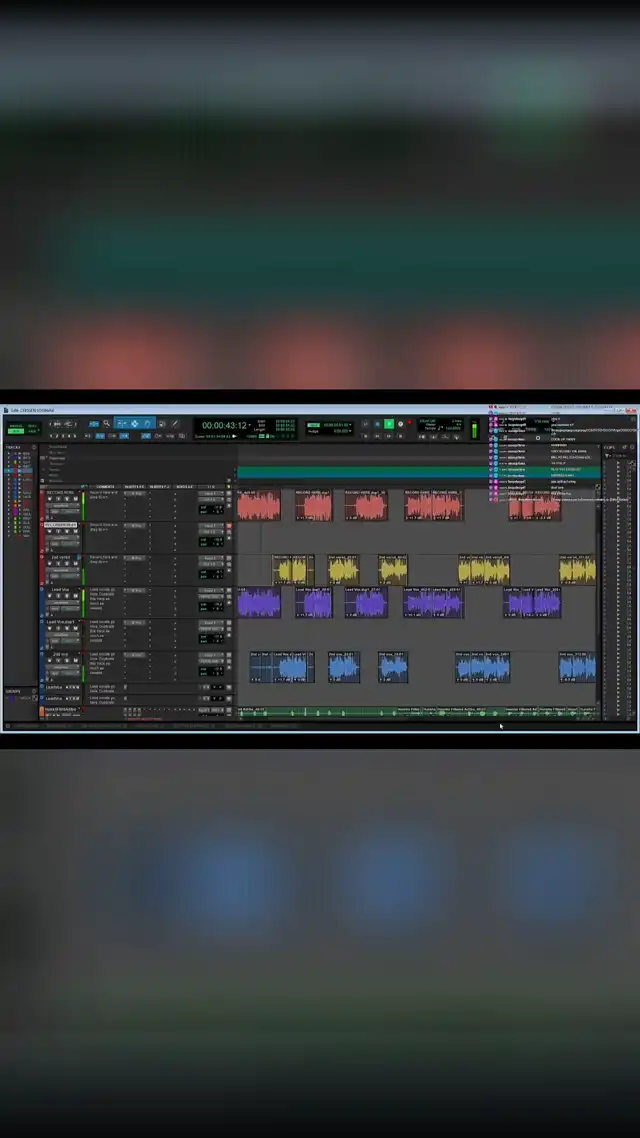
Task: Click the first red RECORD HERE audio clip
Action: click(x=258, y=506)
